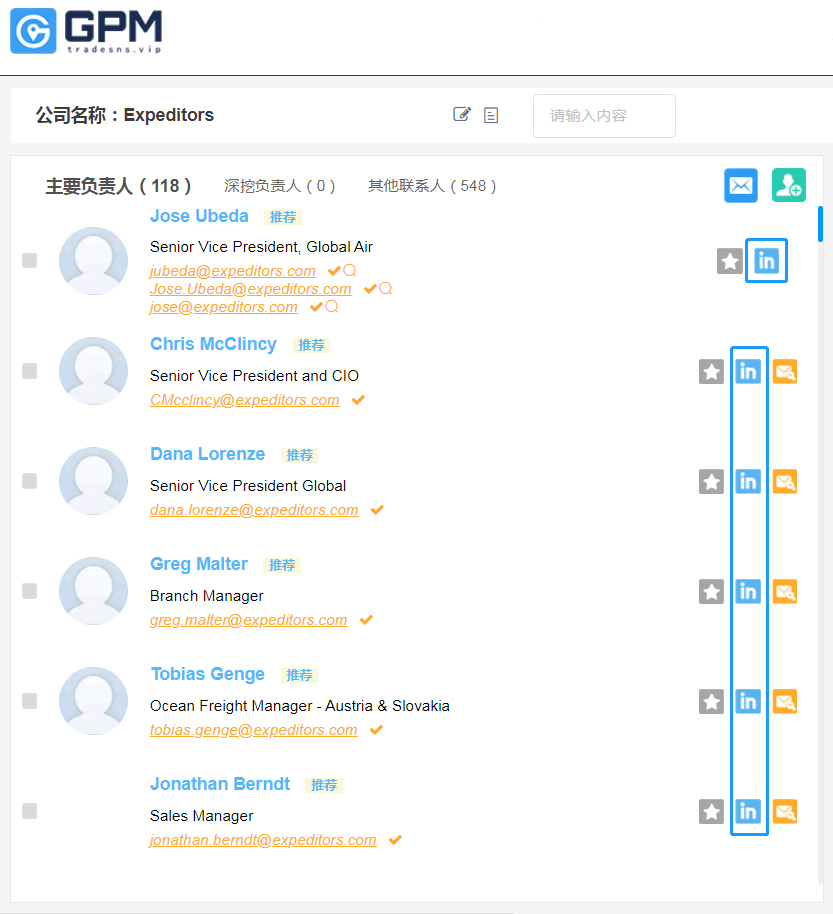This screenshot has width=833, height=914.
Task: Star Jonathan Berndt as favorite
Action: pyautogui.click(x=711, y=811)
